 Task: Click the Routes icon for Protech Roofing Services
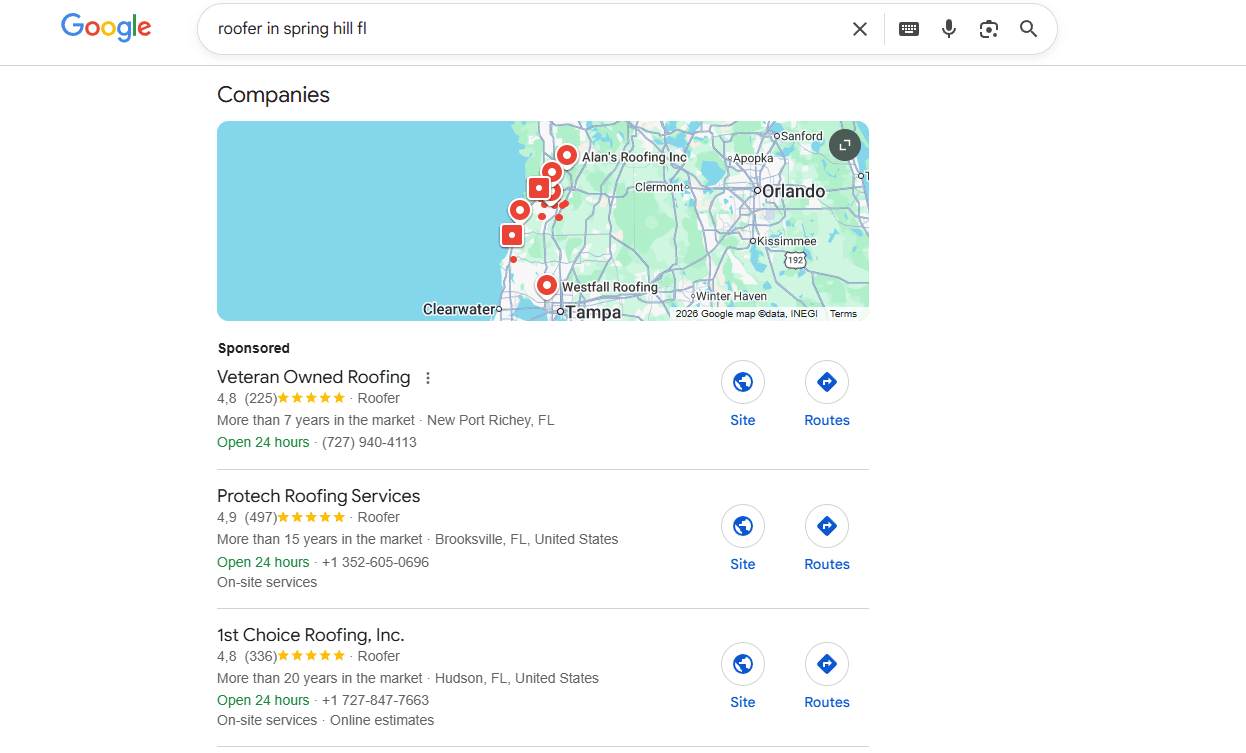coord(827,525)
